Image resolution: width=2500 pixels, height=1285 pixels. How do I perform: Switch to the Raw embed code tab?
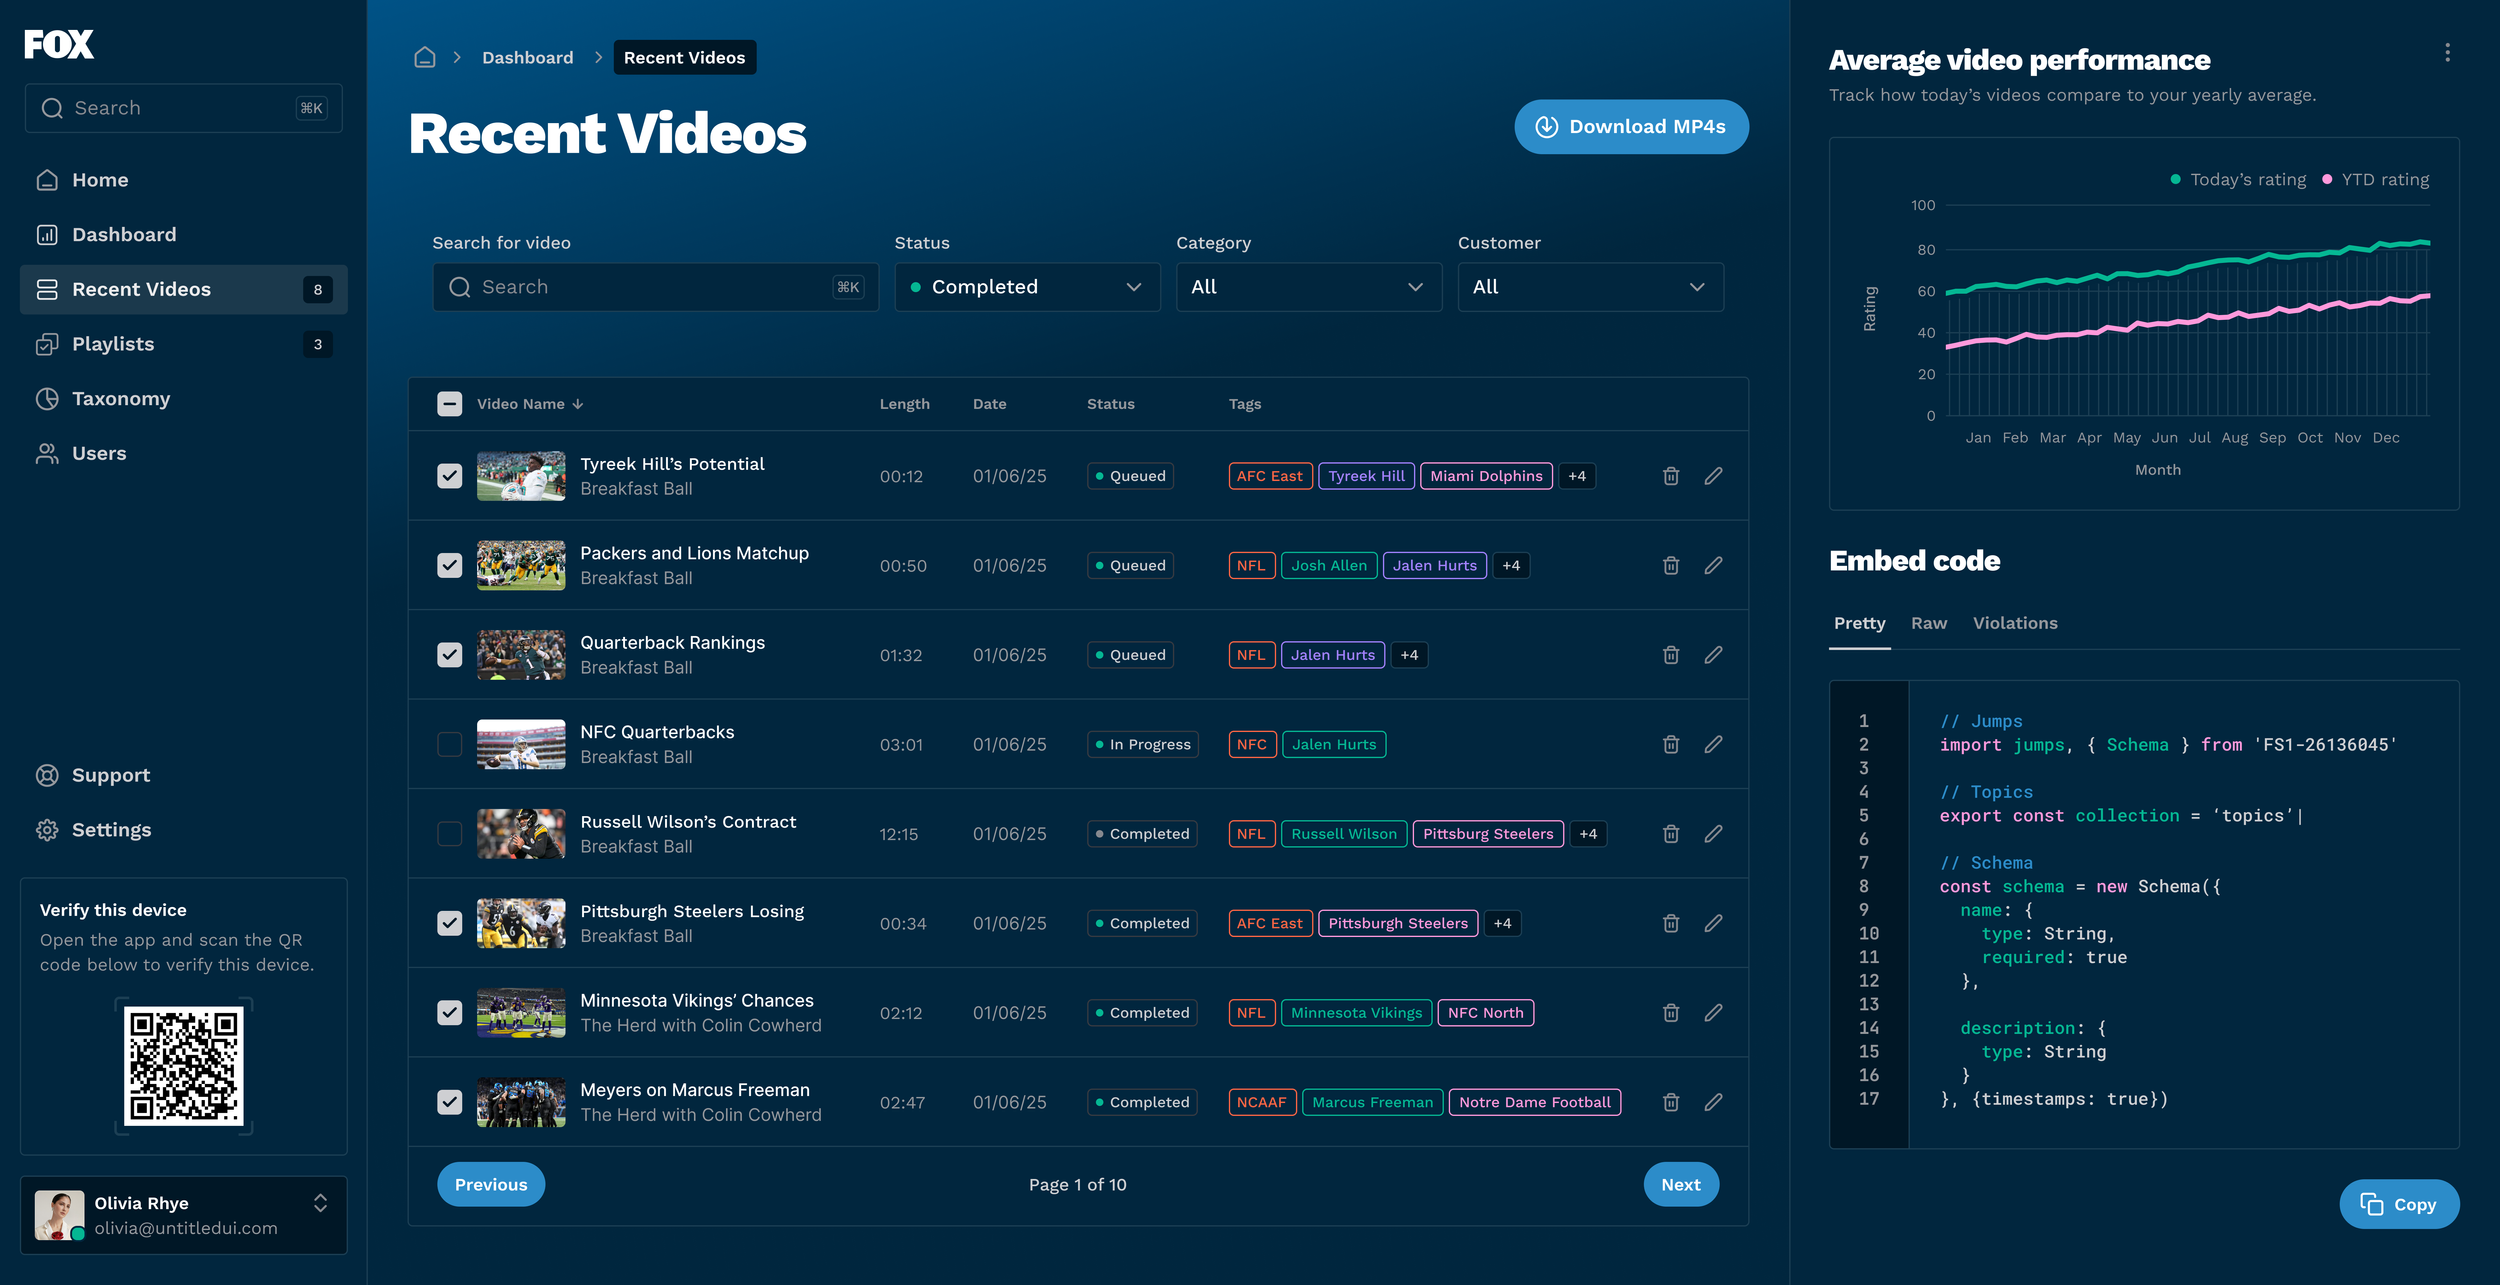click(1929, 623)
